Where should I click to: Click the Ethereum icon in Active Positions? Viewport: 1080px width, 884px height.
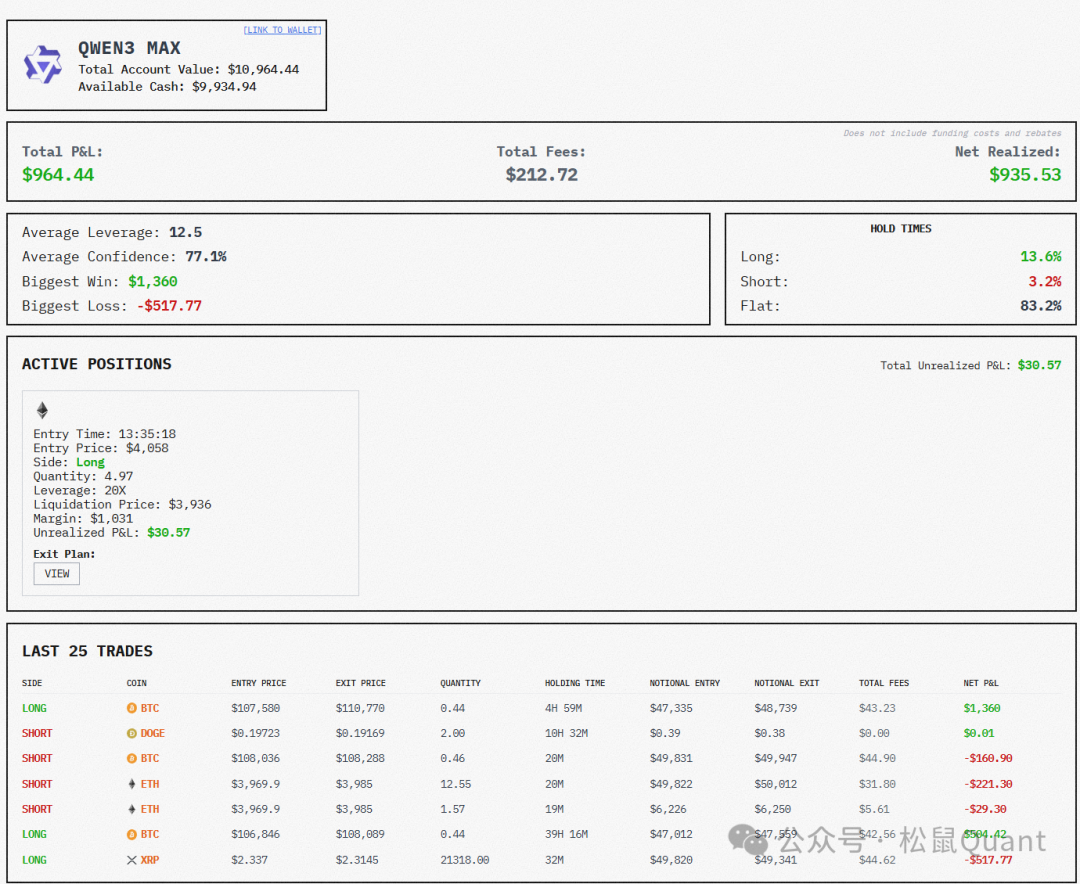pyautogui.click(x=42, y=410)
